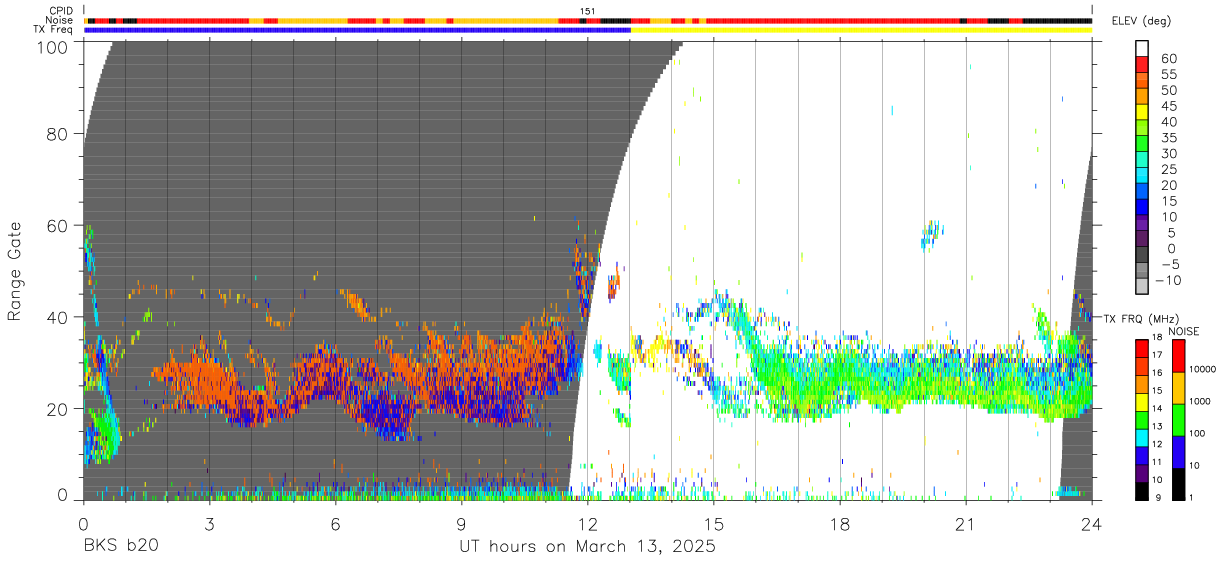Click the "40" Range Gate axis tick label

[57, 317]
